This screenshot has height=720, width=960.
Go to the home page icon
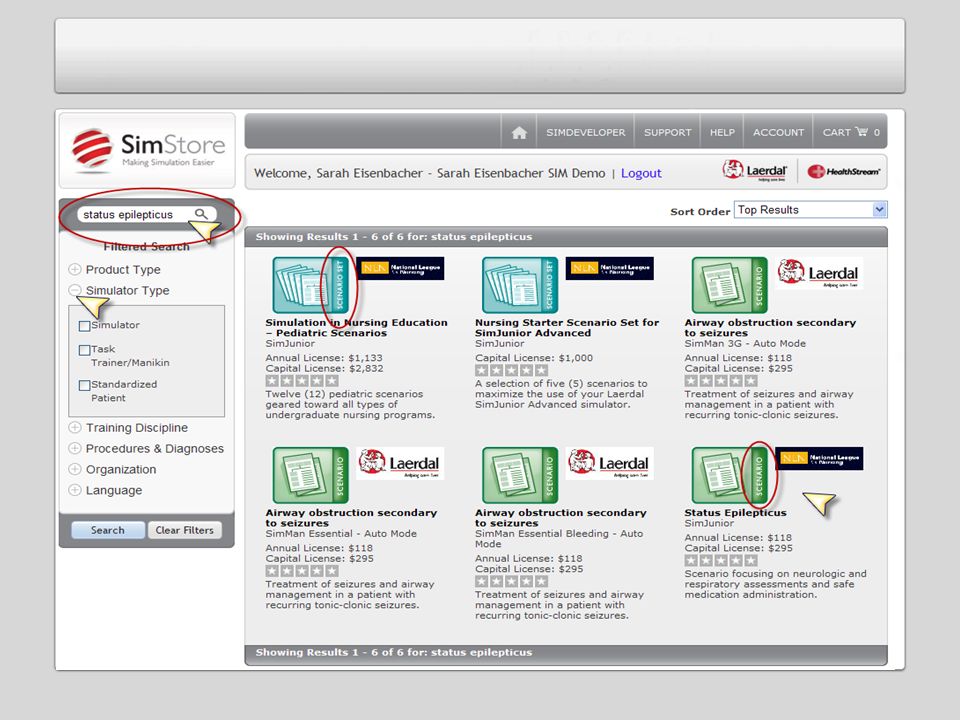tap(519, 132)
